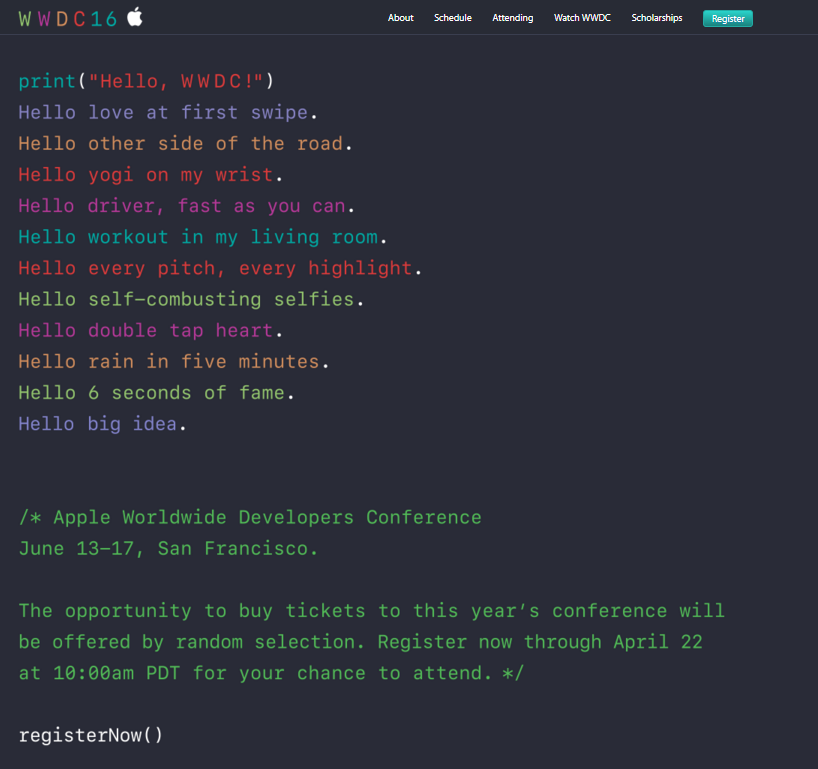Click 'Hello love at first swipe.'

click(168, 112)
